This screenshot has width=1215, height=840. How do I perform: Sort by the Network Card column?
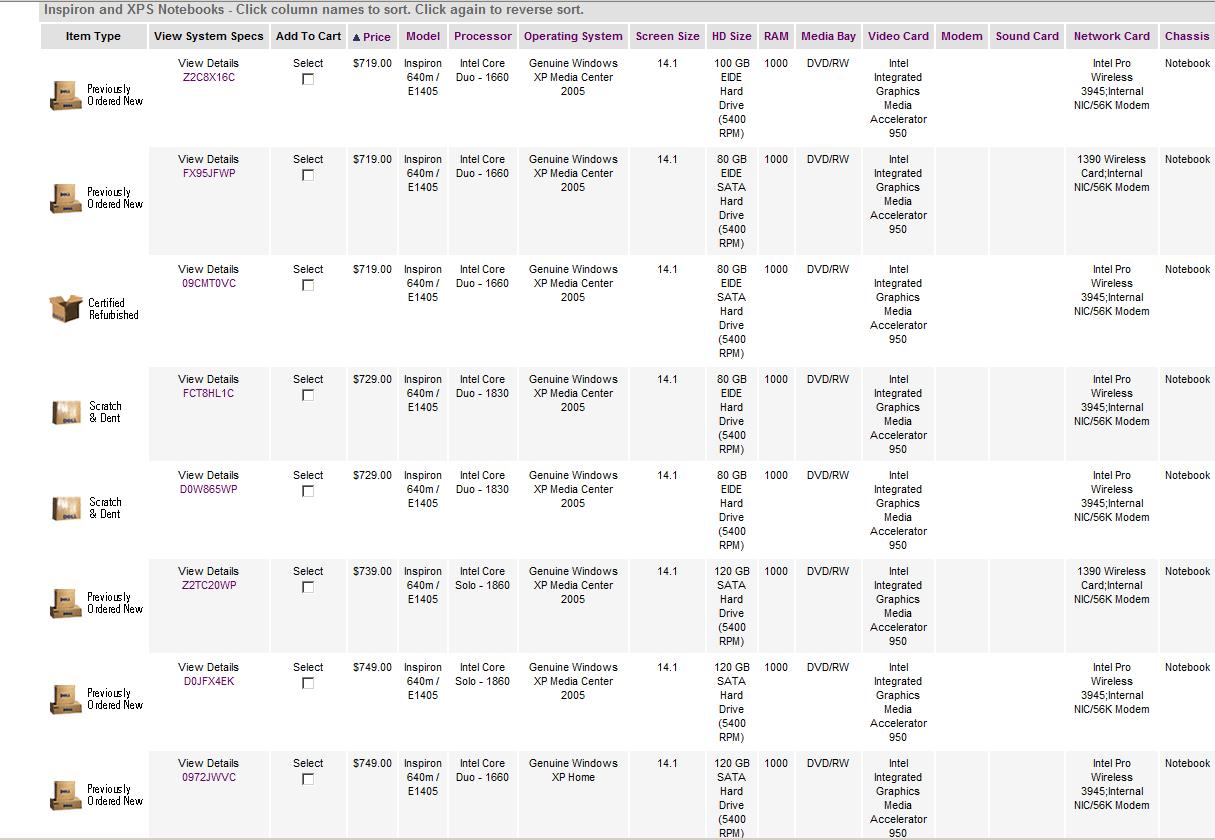pyautogui.click(x=1112, y=36)
